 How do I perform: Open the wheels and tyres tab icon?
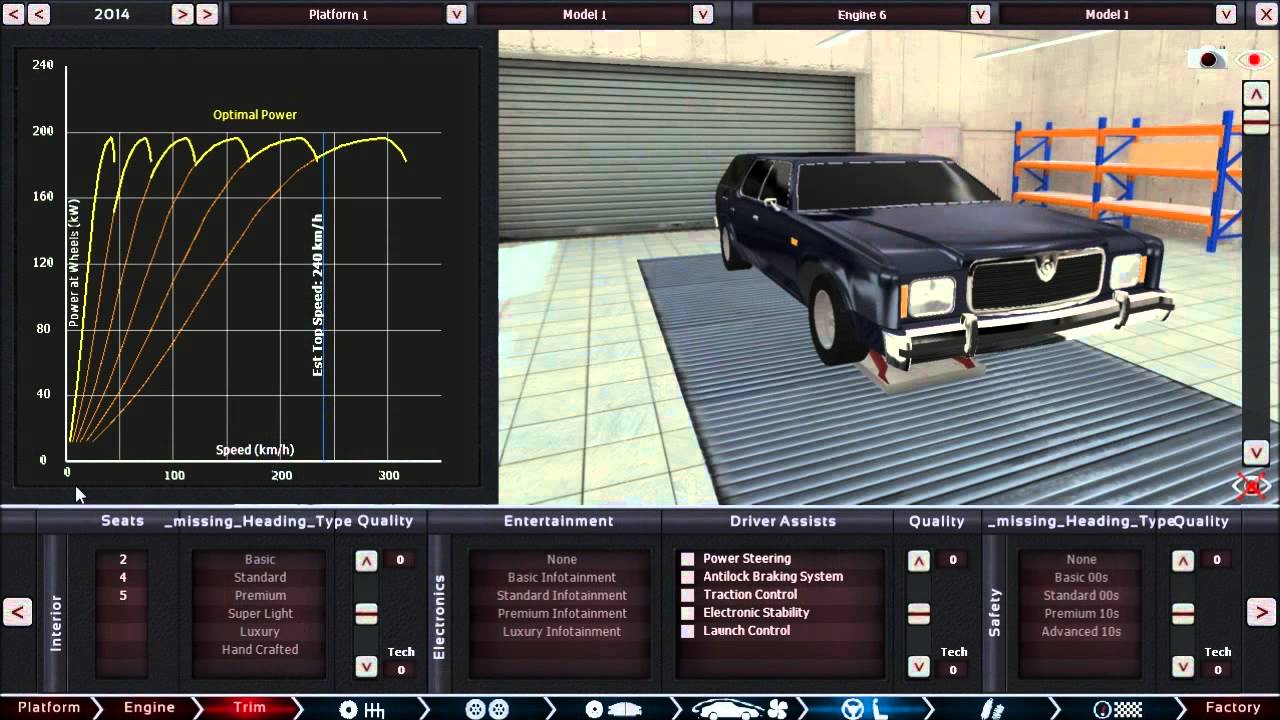tap(487, 709)
